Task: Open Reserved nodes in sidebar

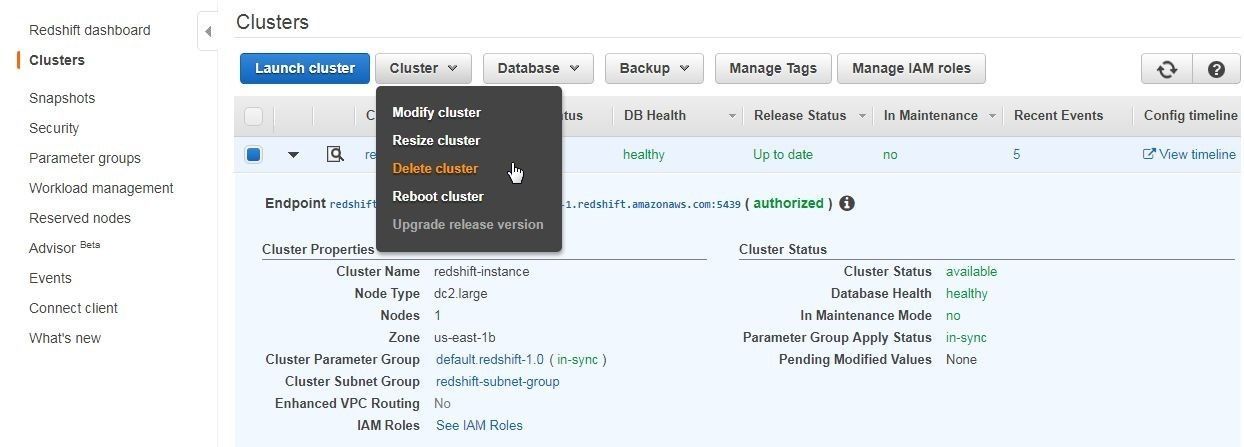Action: (80, 218)
